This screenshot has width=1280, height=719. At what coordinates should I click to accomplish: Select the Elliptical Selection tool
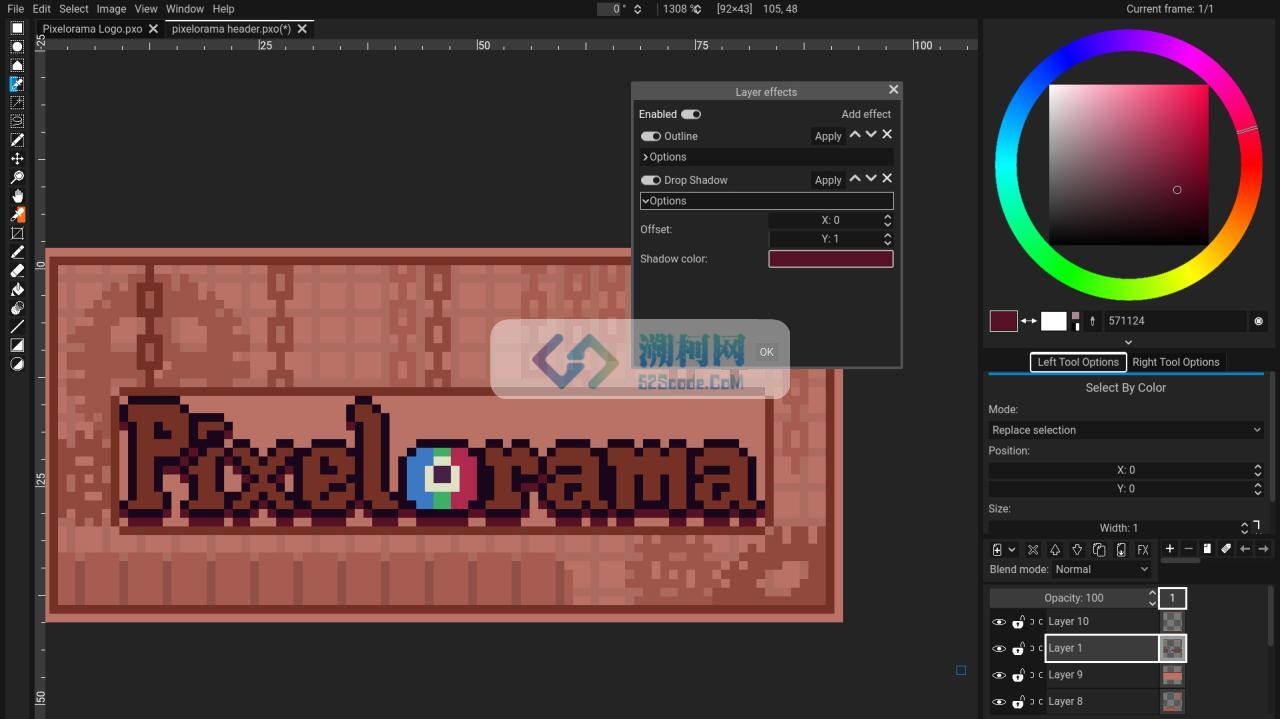17,47
